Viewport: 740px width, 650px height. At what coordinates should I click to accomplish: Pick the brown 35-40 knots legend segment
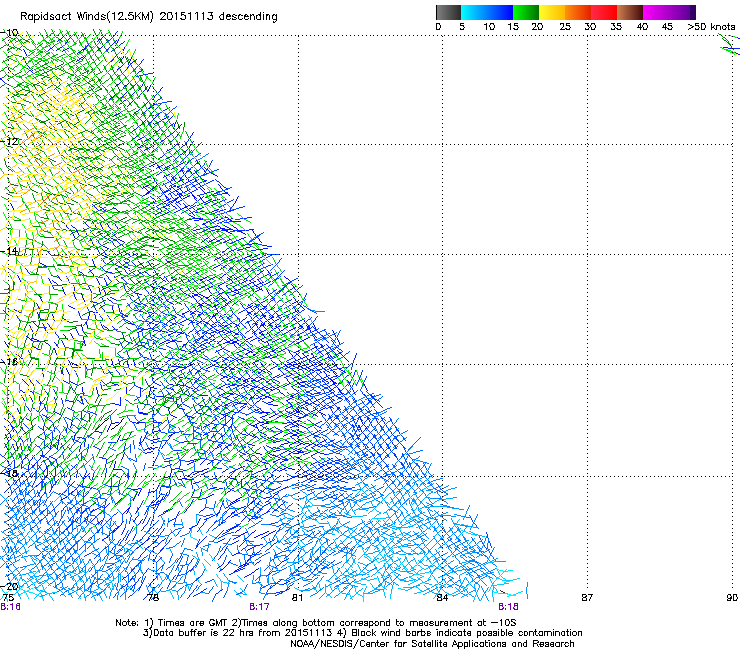pyautogui.click(x=630, y=12)
